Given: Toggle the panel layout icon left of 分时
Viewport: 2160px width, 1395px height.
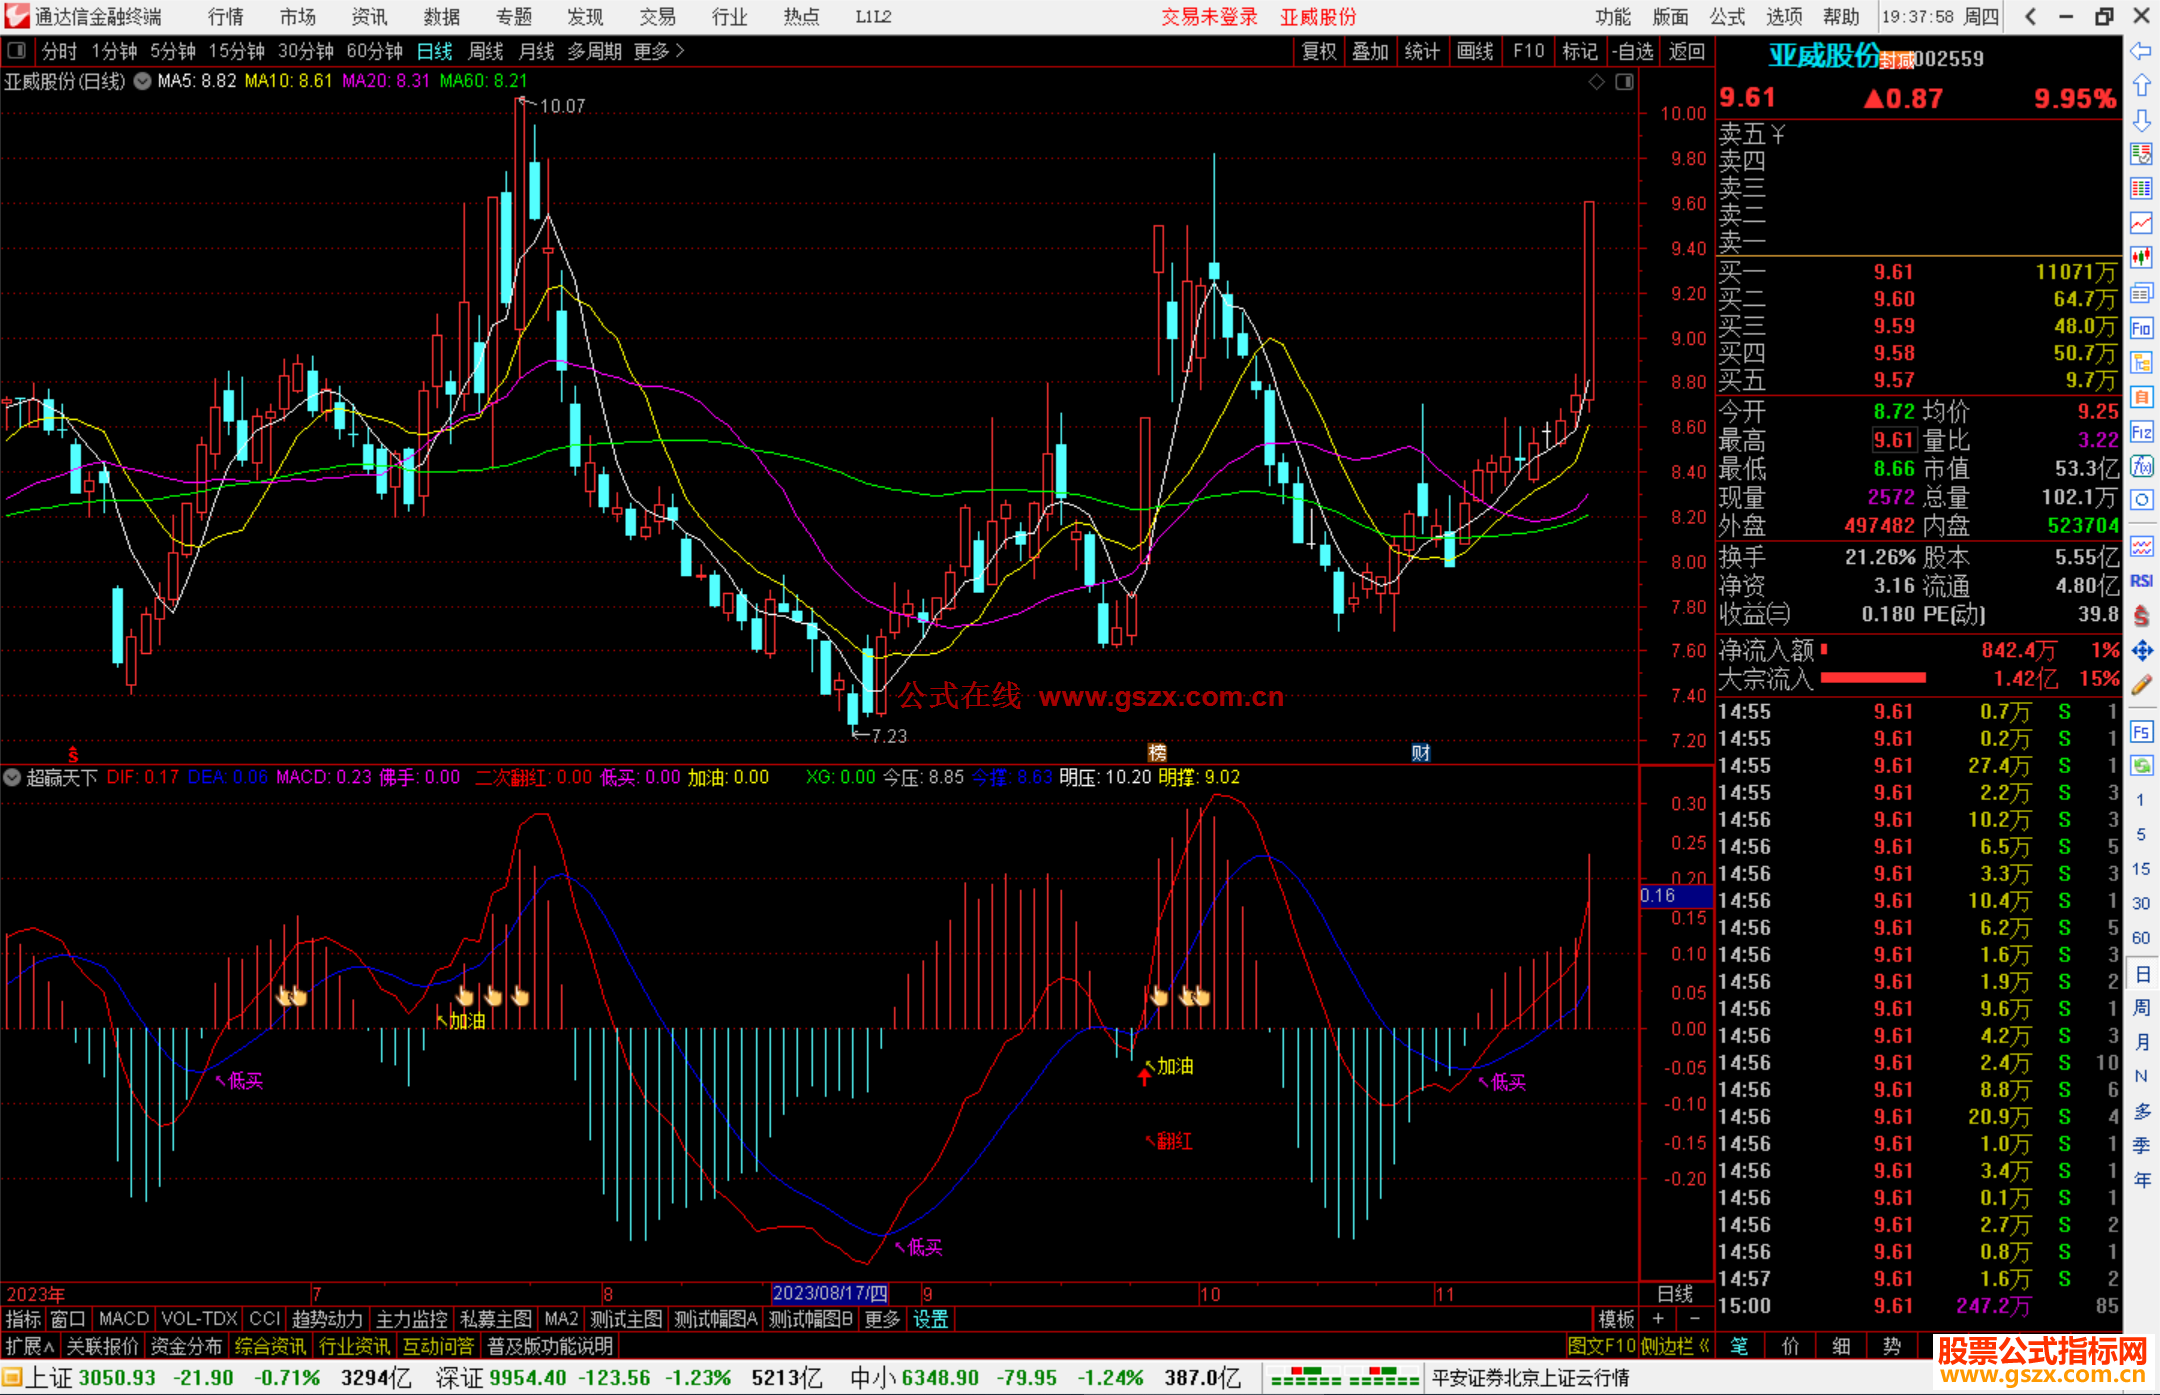Looking at the screenshot, I should 17,51.
